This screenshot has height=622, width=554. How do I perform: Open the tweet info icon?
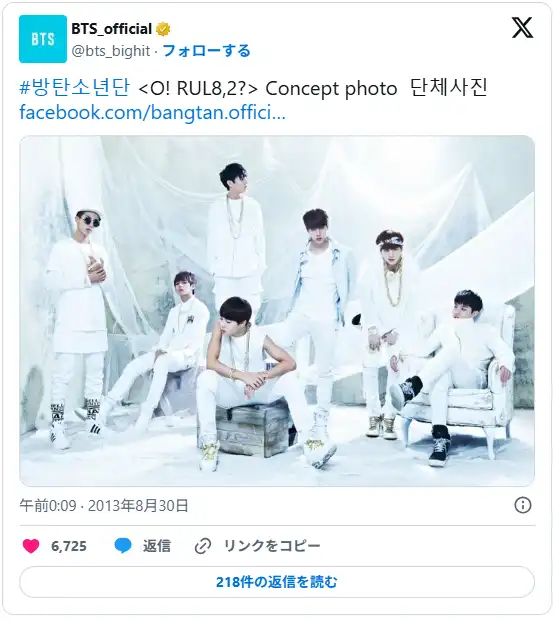(522, 505)
